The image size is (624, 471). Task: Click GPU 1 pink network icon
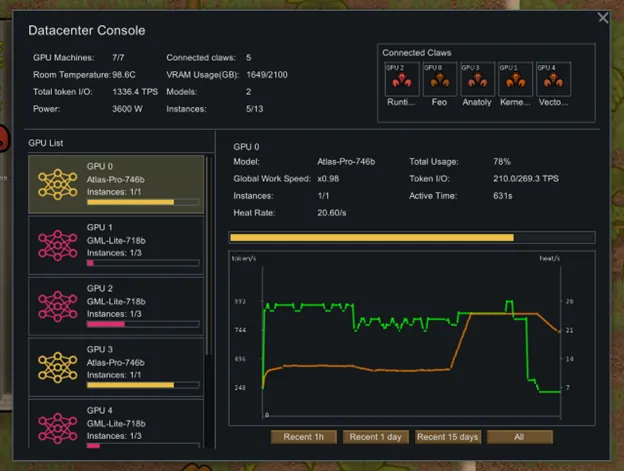coord(58,241)
